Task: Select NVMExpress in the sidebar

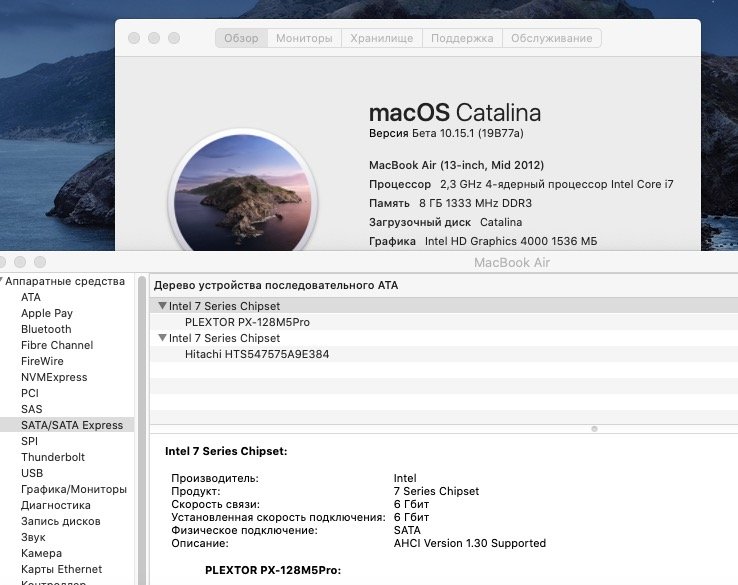Action: point(54,377)
